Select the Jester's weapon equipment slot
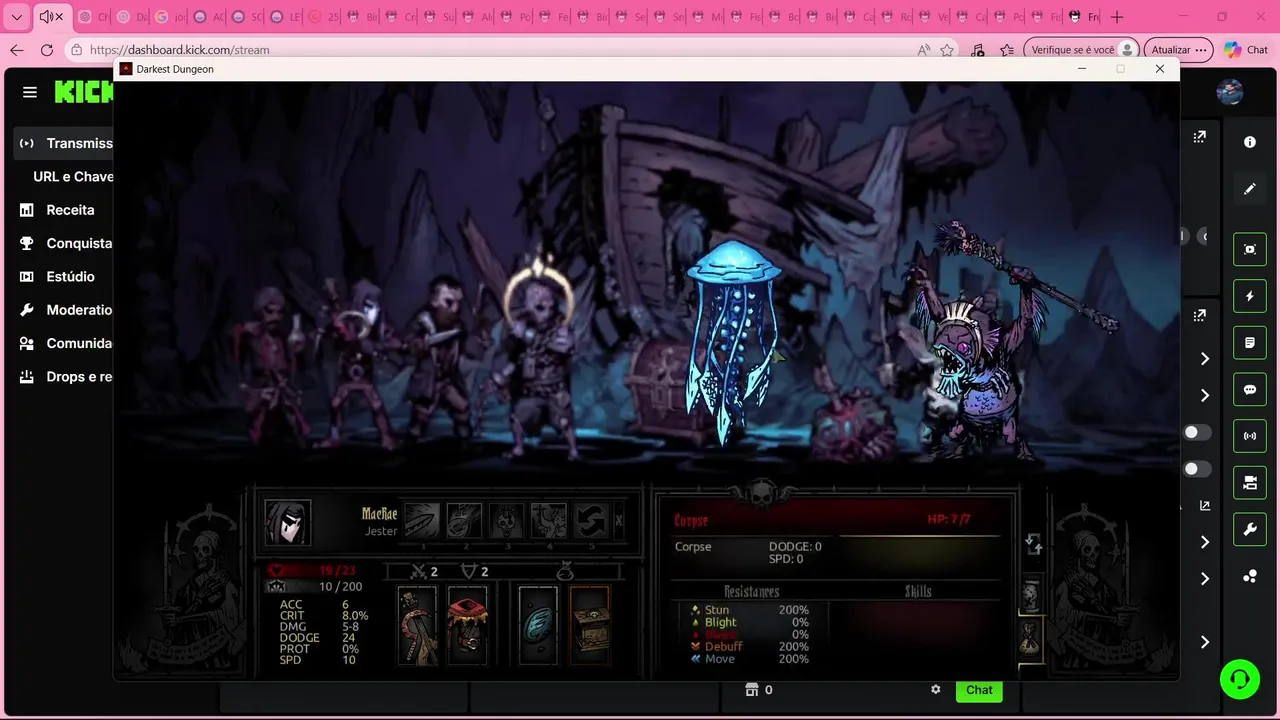This screenshot has height=720, width=1280. (417, 625)
